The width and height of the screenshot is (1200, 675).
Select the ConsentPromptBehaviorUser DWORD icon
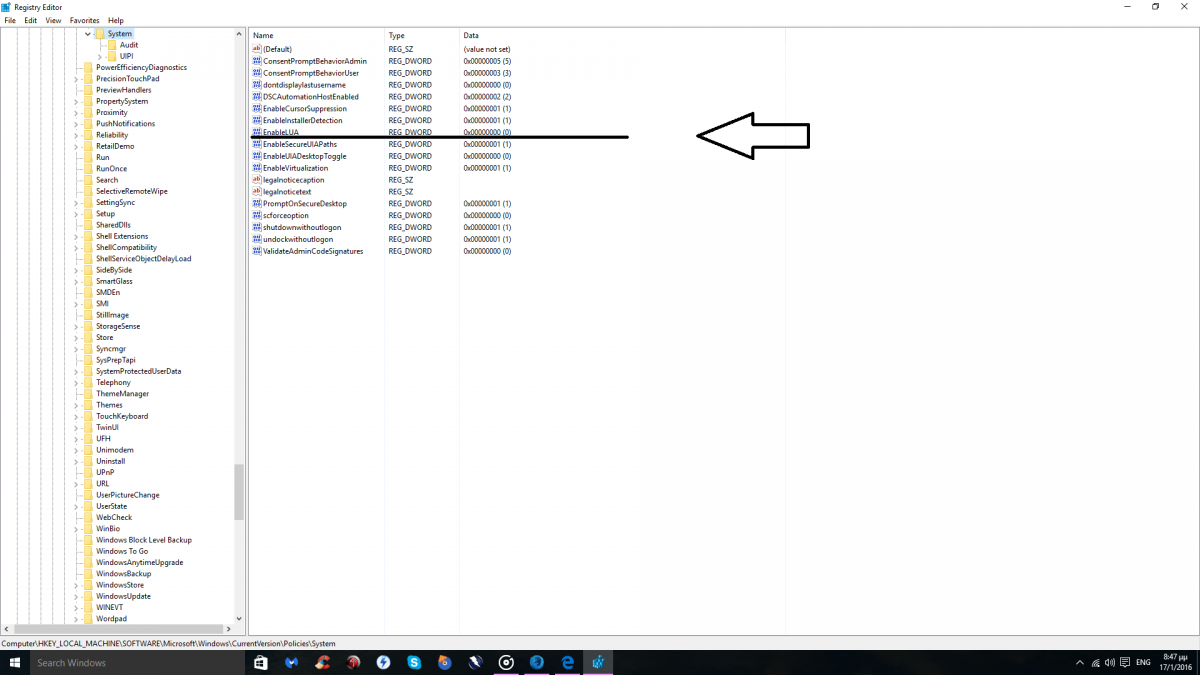click(x=257, y=73)
